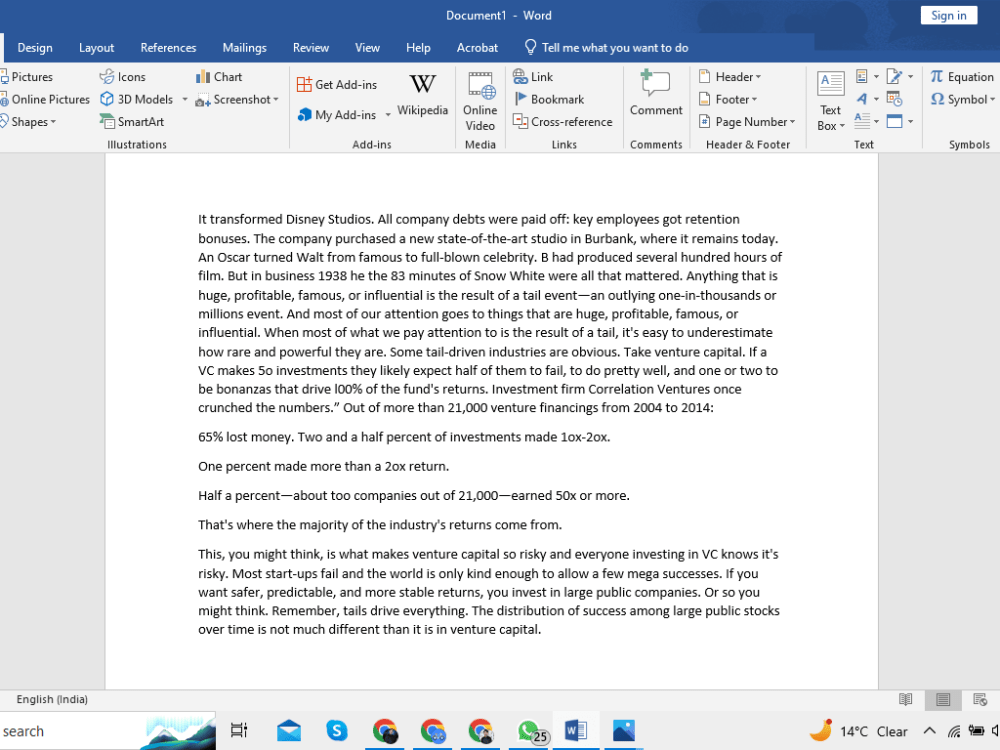This screenshot has height=750, width=1000.
Task: Add a Drop Cap
Action: [x=867, y=121]
